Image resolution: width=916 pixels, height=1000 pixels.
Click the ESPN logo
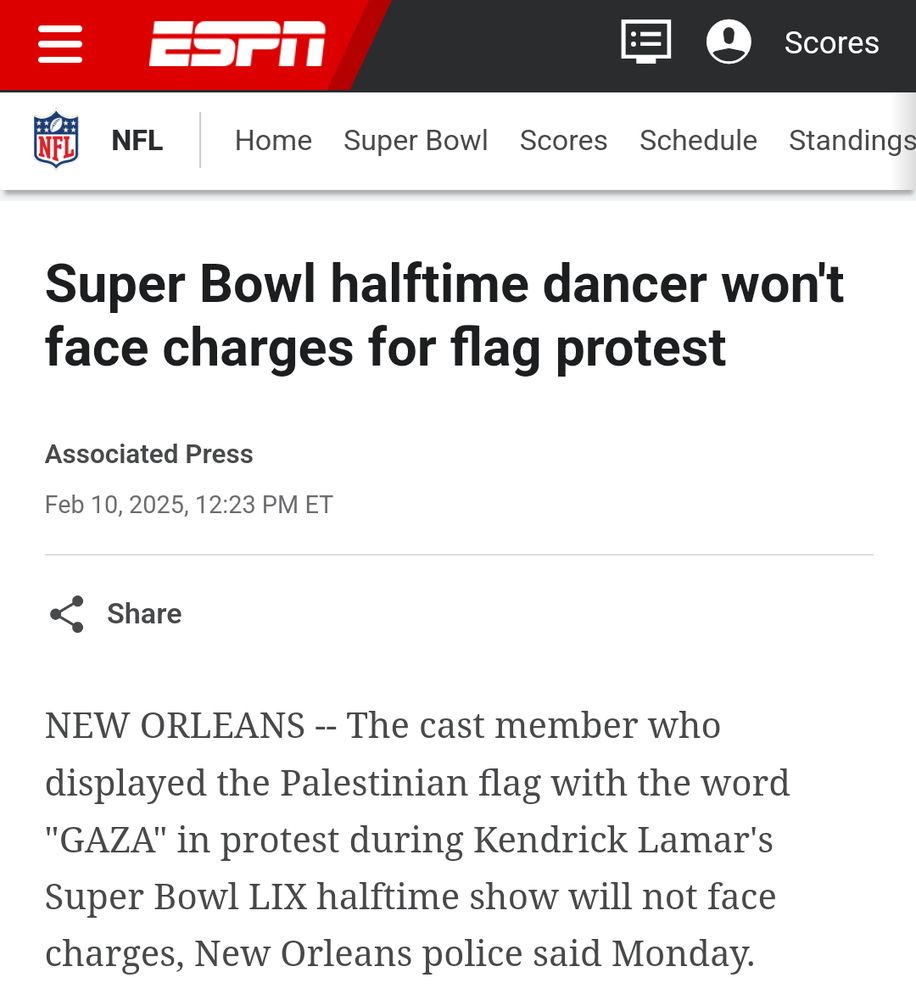(x=235, y=43)
